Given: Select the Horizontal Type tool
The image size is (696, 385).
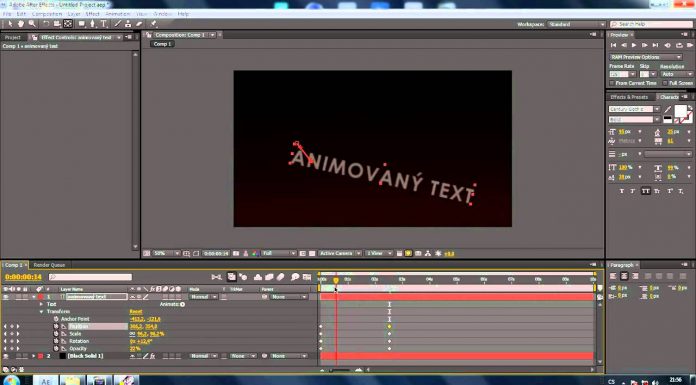Looking at the screenshot, I should [104, 24].
